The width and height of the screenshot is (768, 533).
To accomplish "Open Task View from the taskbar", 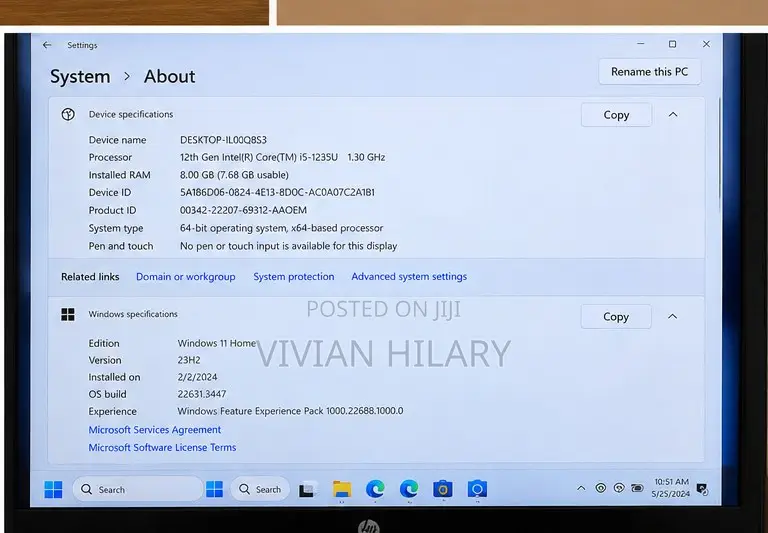I will (x=307, y=489).
